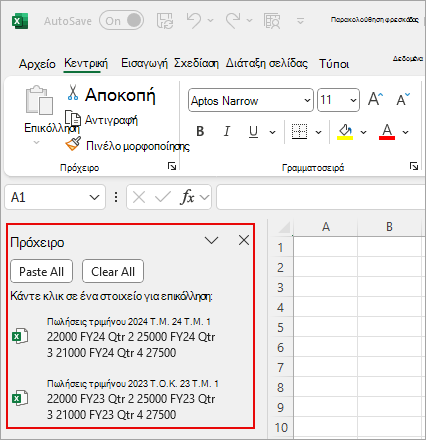Screen dimensions: 426x440
Task: Click the Αποκοπή scissors button
Action: pos(111,95)
